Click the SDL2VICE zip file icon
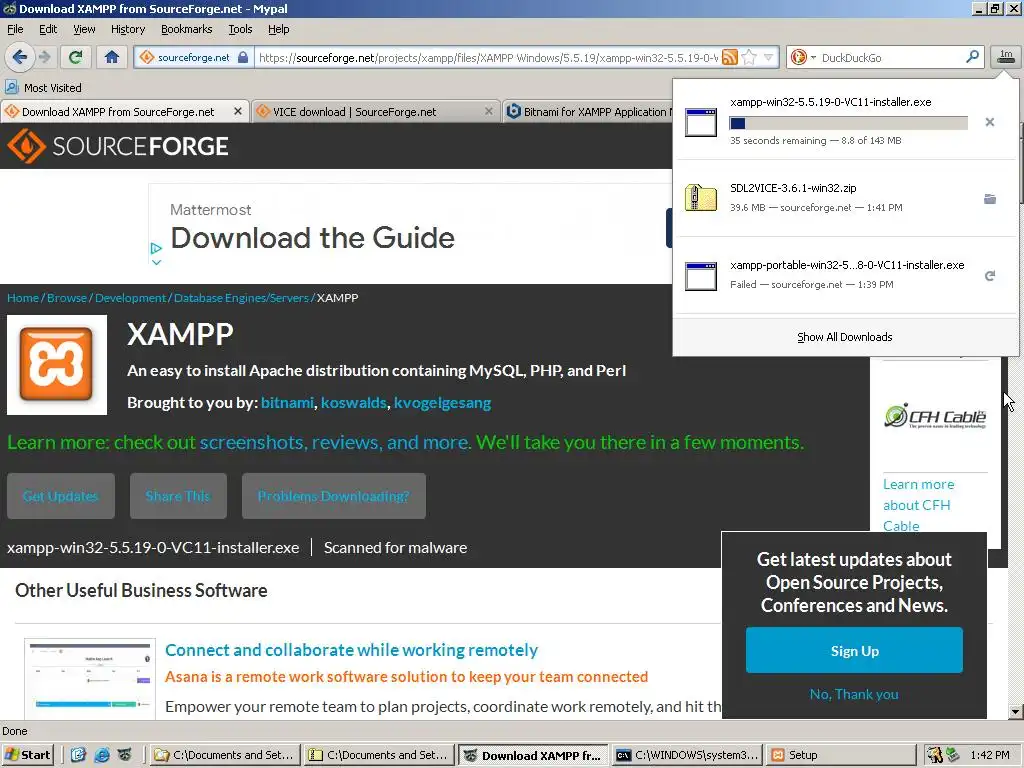 [x=701, y=198]
